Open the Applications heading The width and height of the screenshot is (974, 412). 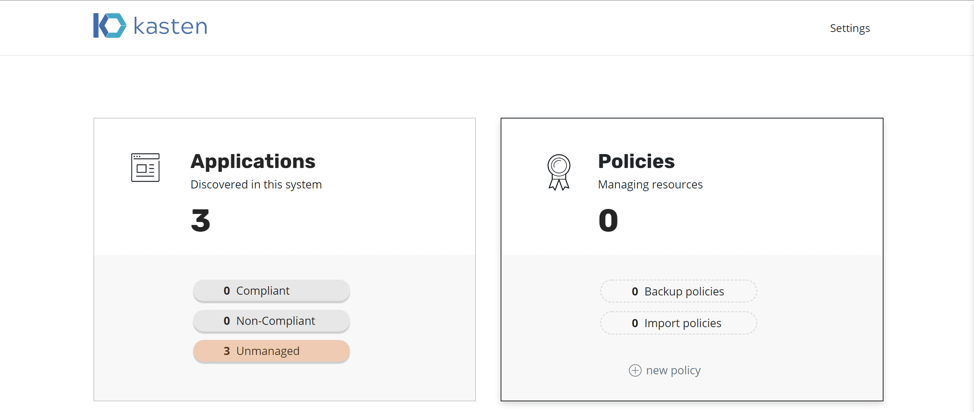253,161
